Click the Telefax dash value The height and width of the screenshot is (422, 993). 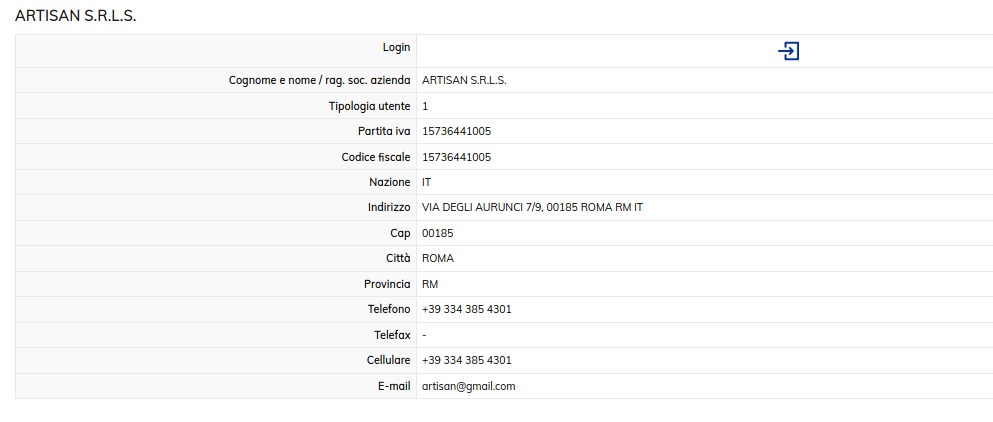coord(425,335)
